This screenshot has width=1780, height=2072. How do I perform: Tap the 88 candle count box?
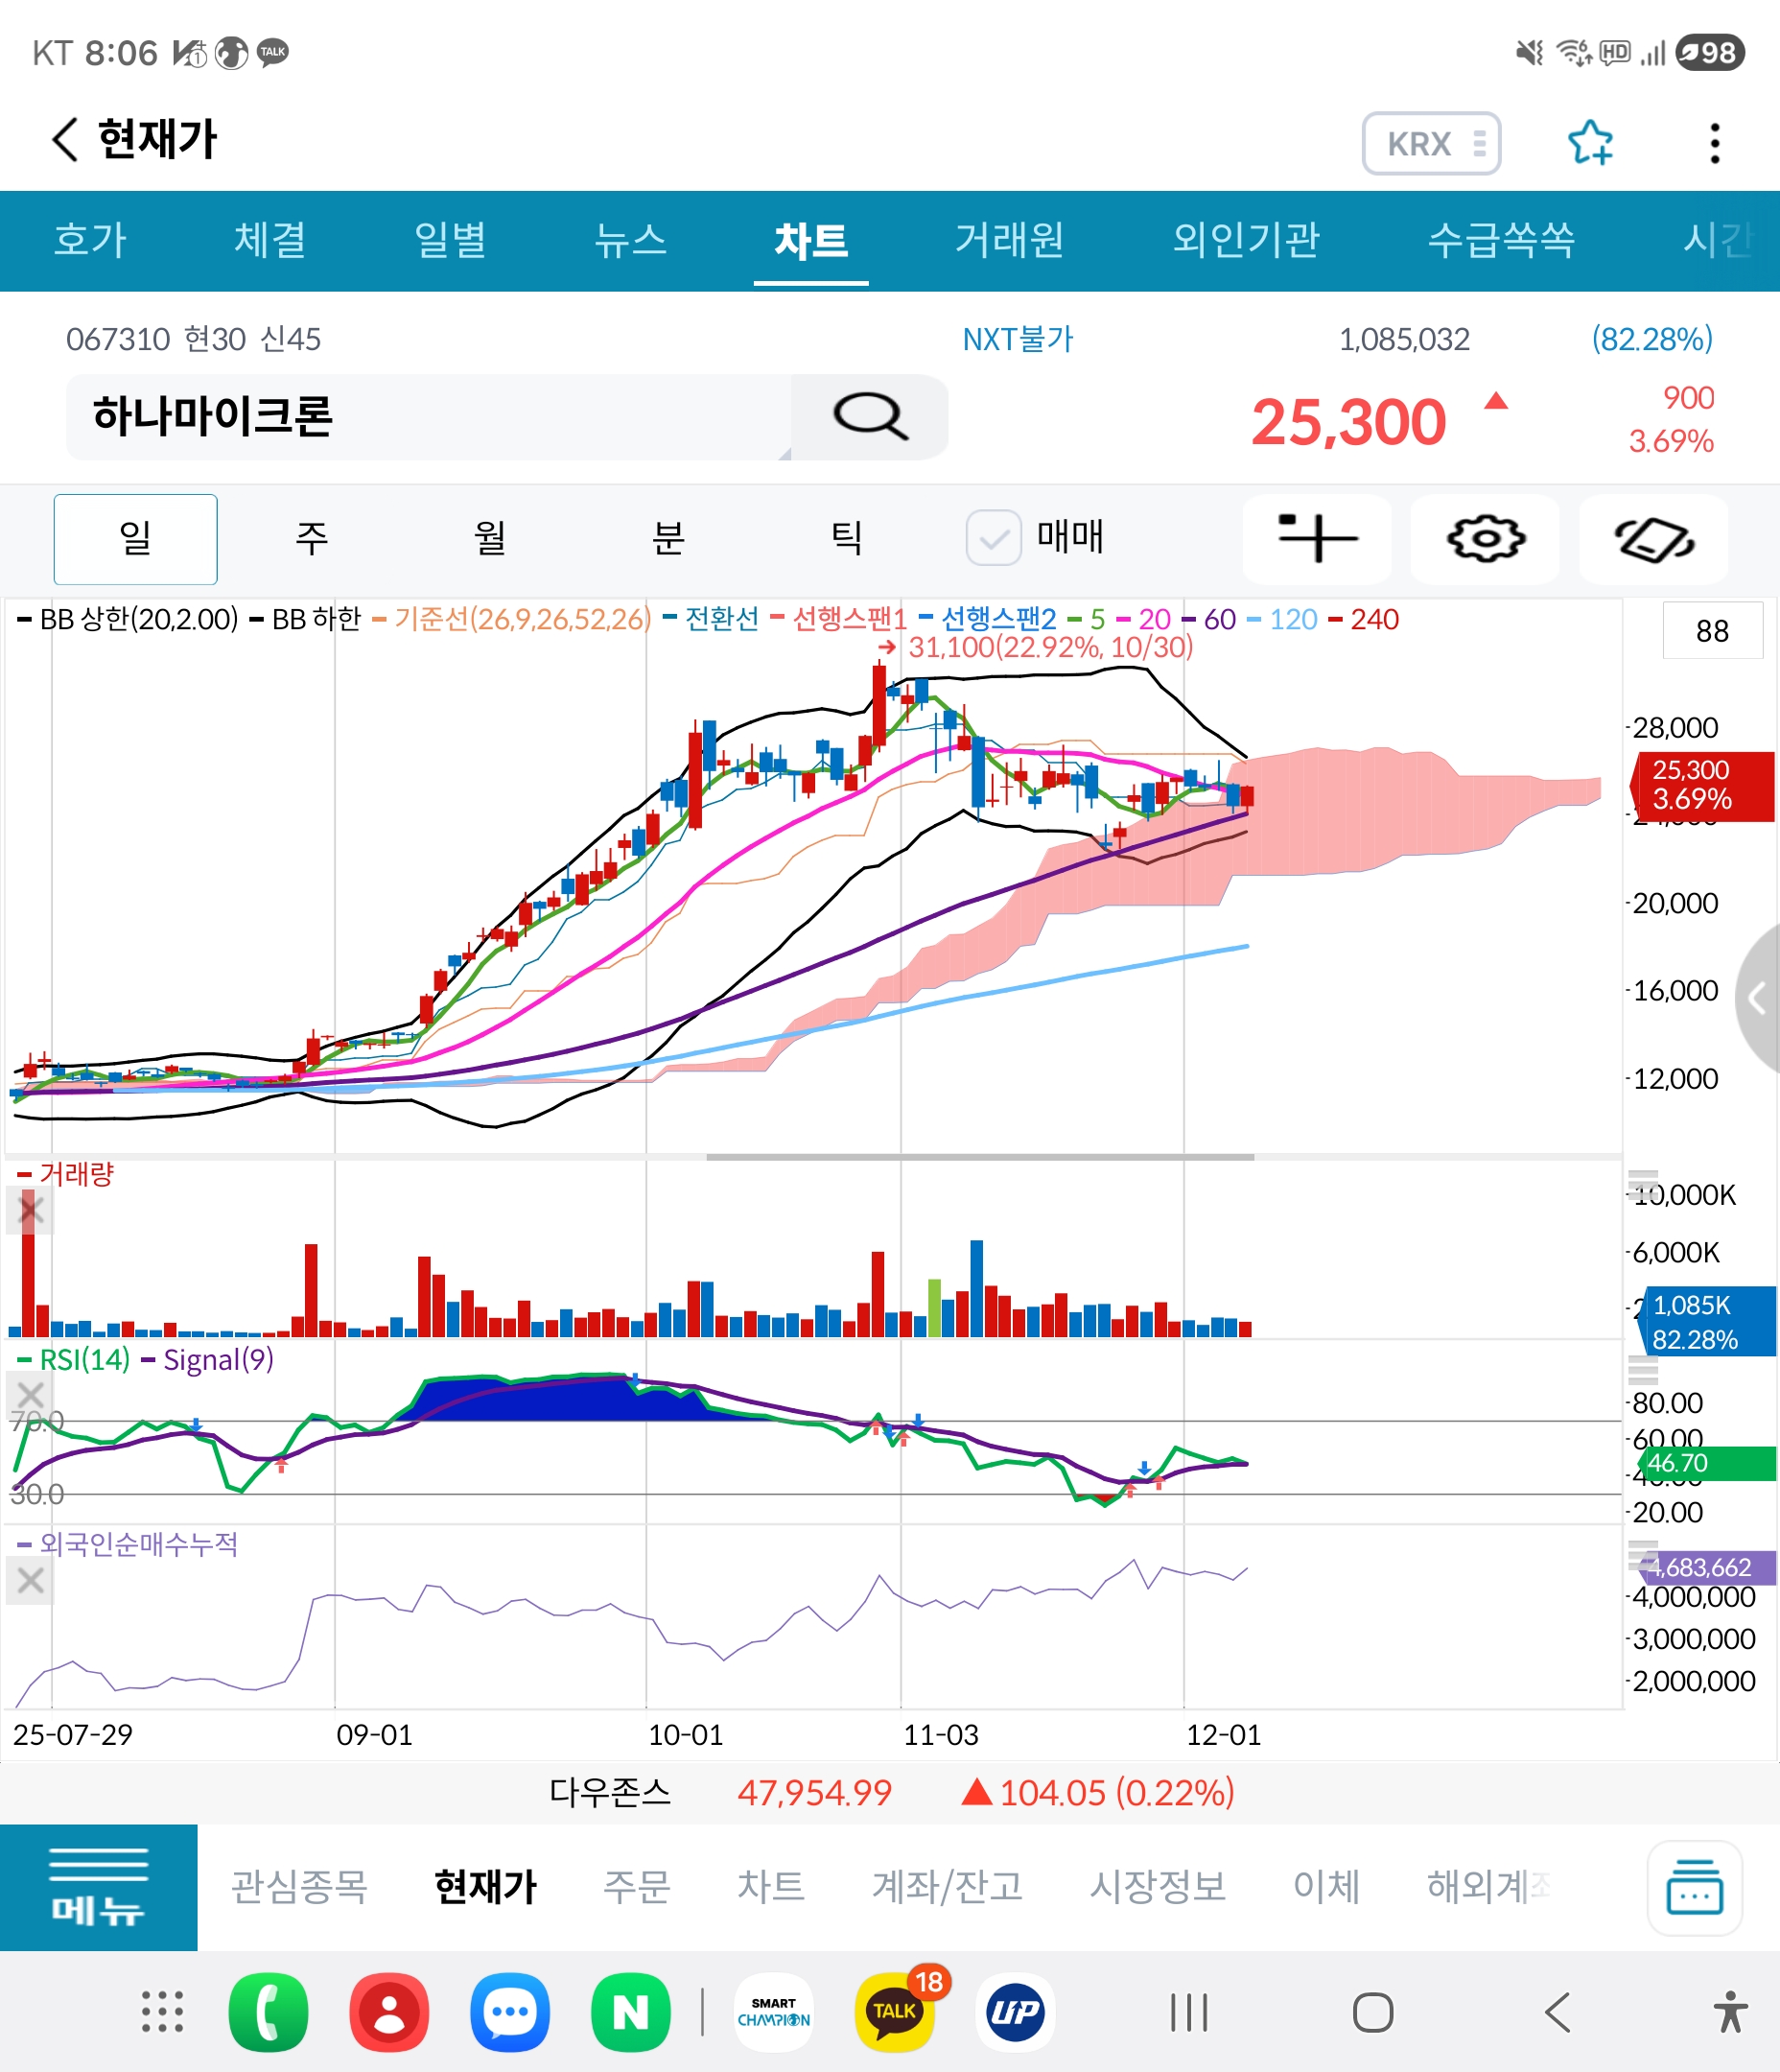click(1711, 631)
